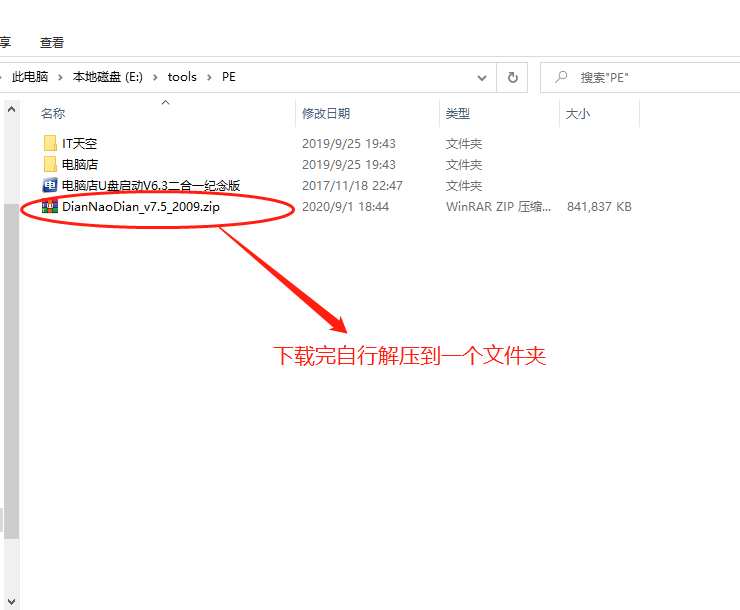Sort by 修改日期 column header
The width and height of the screenshot is (740, 610).
coord(326,114)
